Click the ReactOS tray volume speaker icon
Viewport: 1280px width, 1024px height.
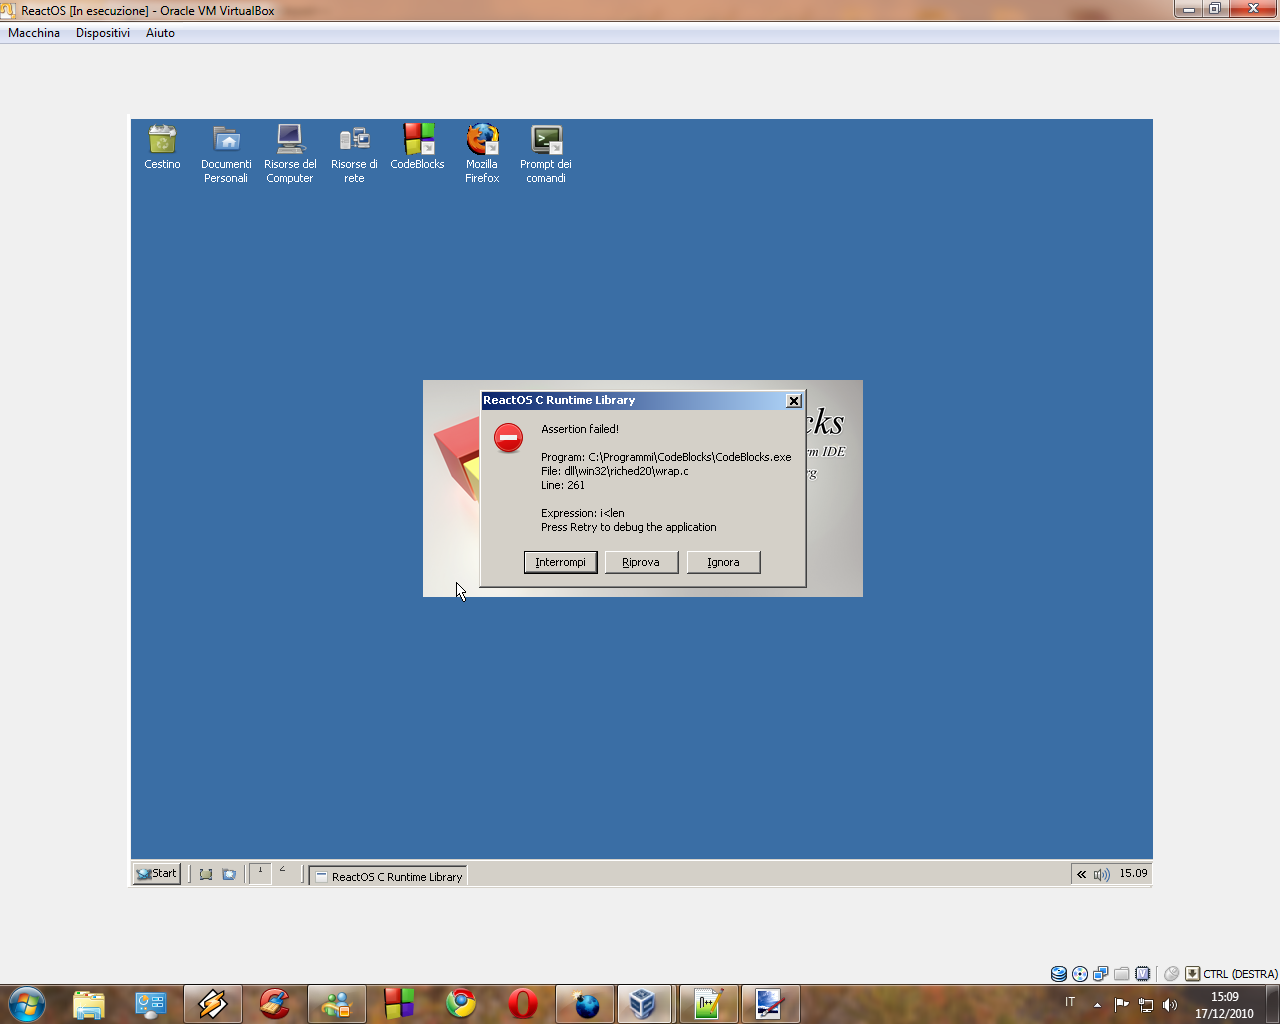(x=1101, y=874)
